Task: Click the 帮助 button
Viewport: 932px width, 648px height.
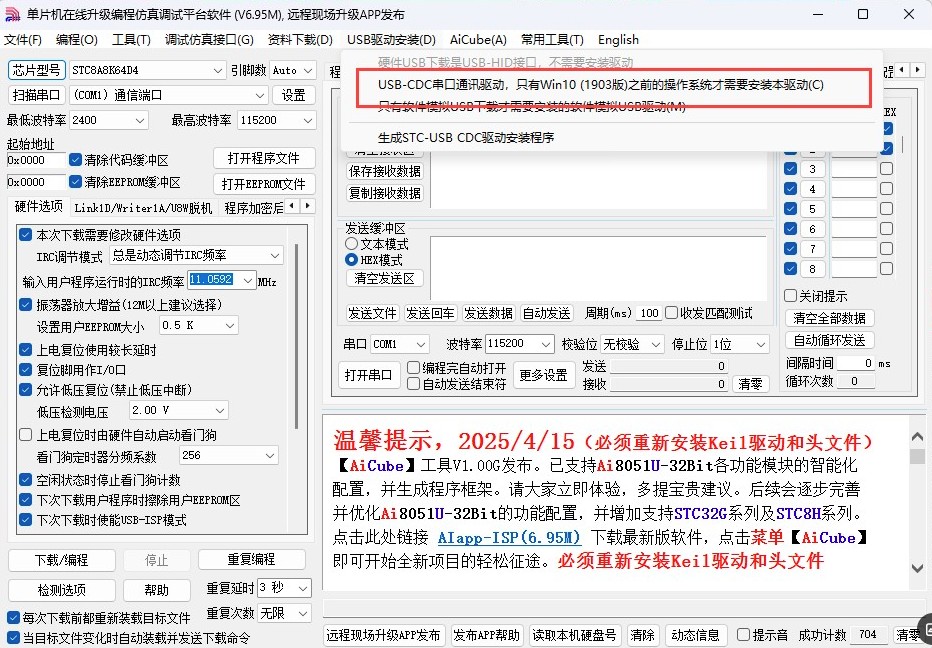Action: (157, 590)
